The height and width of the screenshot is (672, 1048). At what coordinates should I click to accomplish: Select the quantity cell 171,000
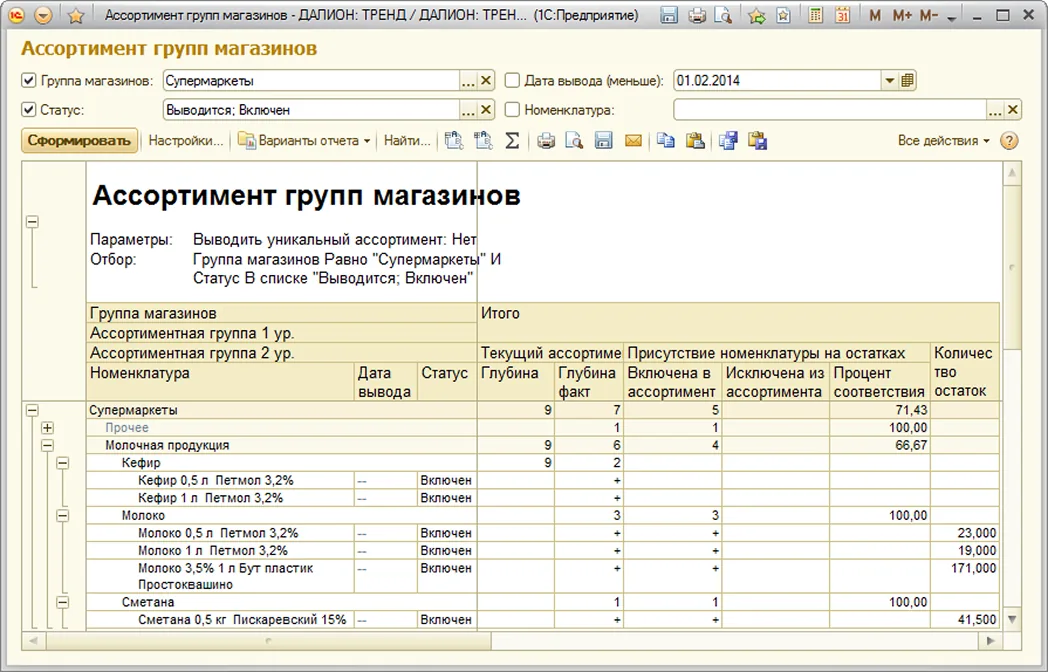pos(965,576)
